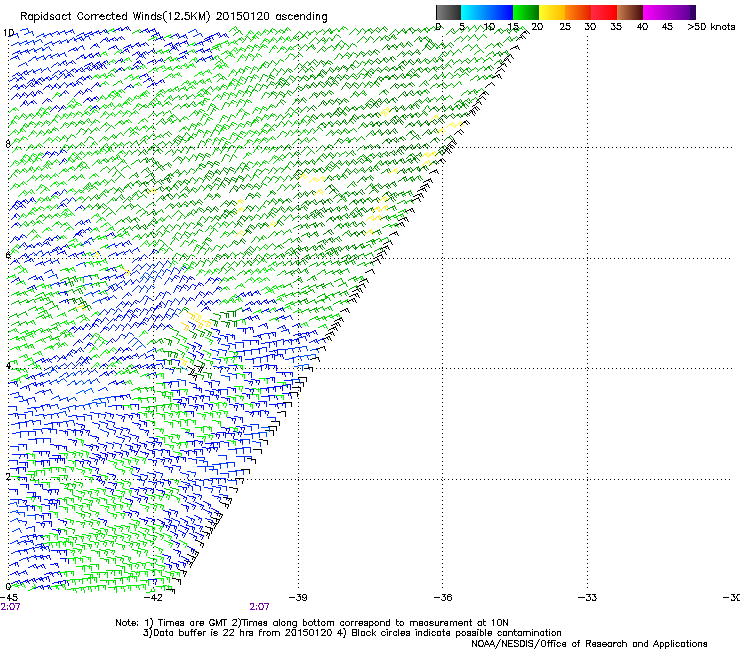Select the longitude "-42" axis label
The image size is (740, 650).
(153, 598)
